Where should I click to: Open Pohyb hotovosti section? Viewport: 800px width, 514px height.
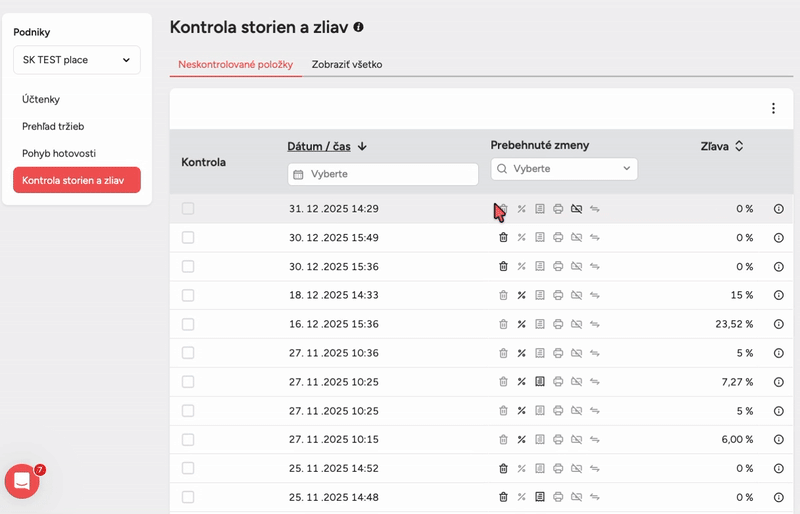click(59, 153)
